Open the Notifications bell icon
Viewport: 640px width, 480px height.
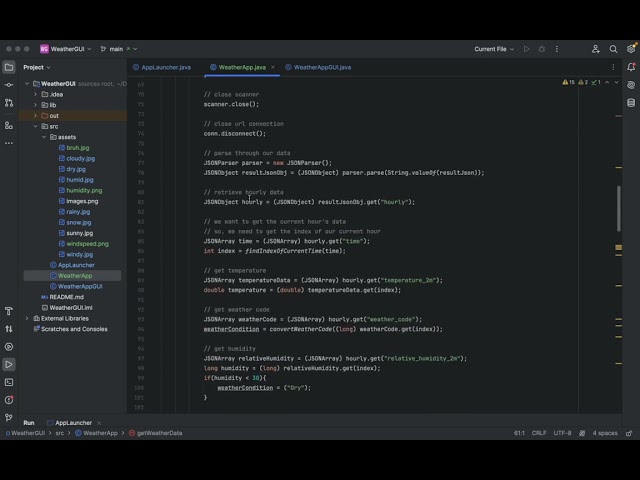point(631,67)
